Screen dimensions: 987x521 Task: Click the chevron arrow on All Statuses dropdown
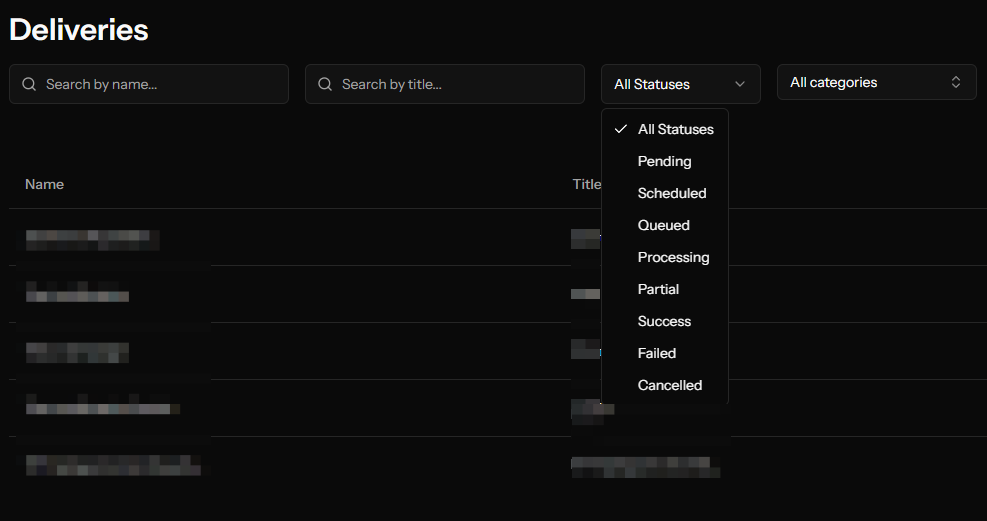(x=740, y=85)
